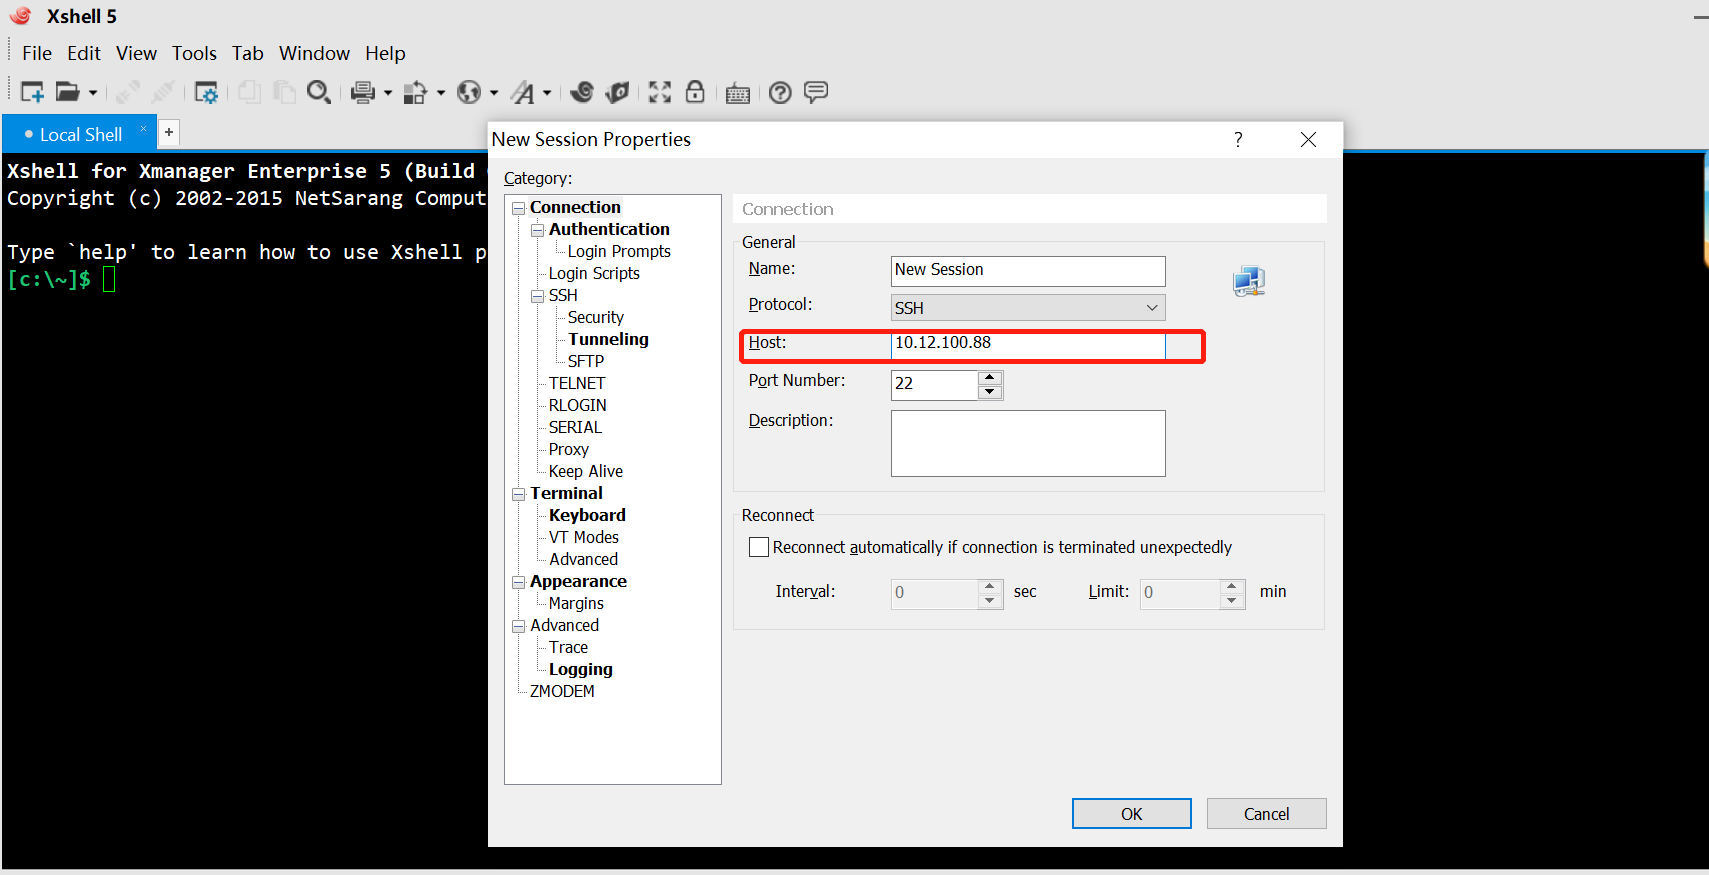Collapse the Terminal tree node
The image size is (1709, 875).
pyautogui.click(x=519, y=494)
